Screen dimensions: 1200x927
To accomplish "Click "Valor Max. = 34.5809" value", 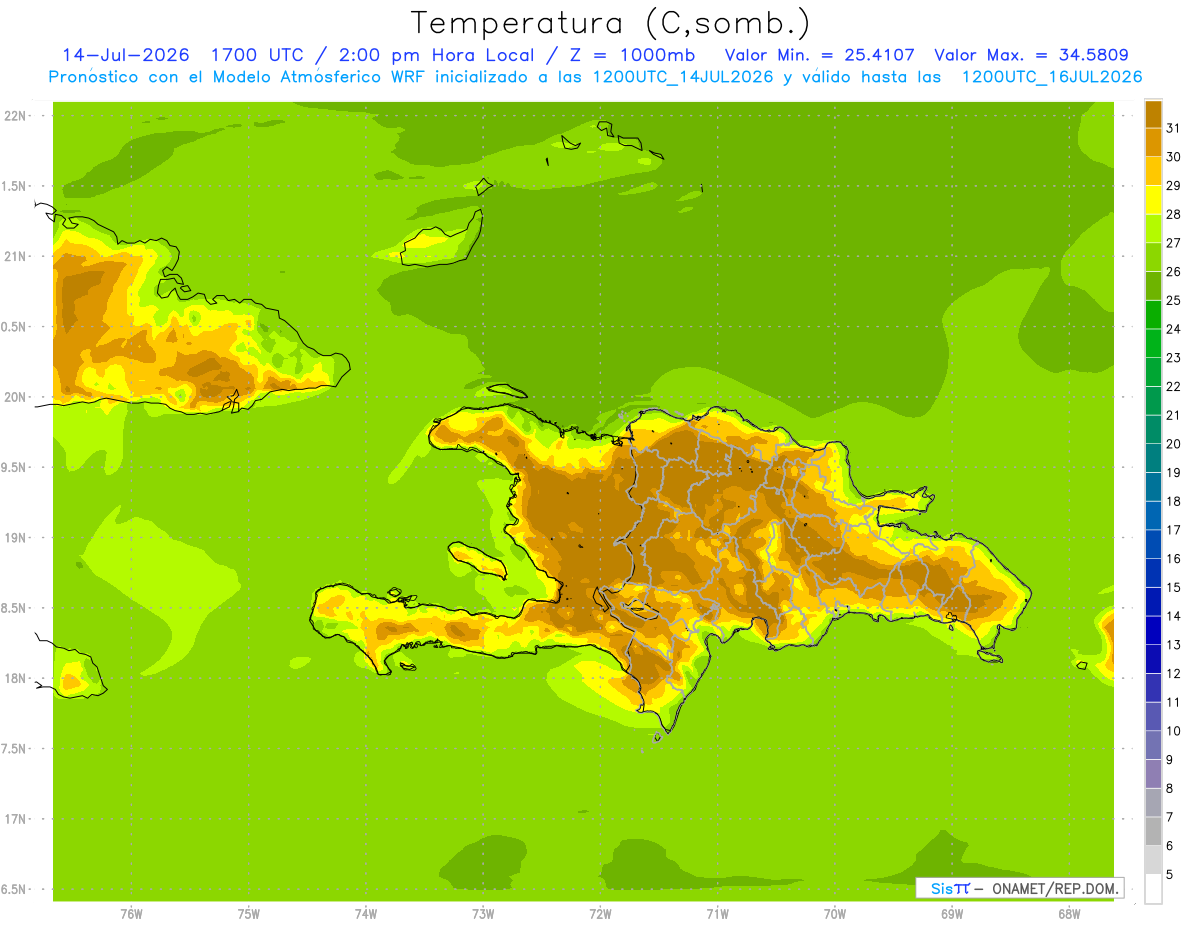I will point(1031,55).
